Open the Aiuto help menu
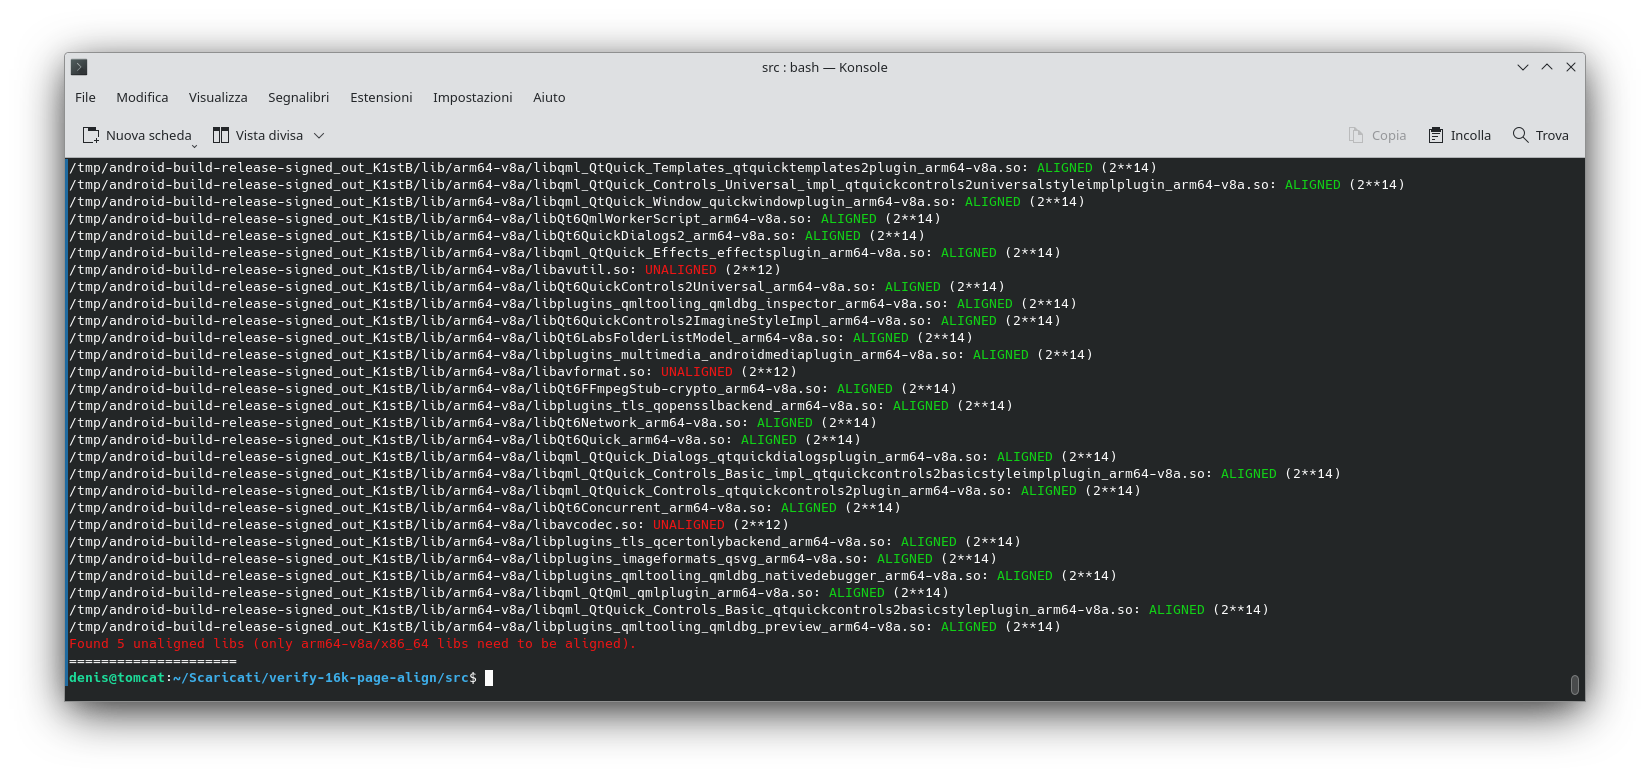Viewport: 1650px width, 778px height. point(549,97)
